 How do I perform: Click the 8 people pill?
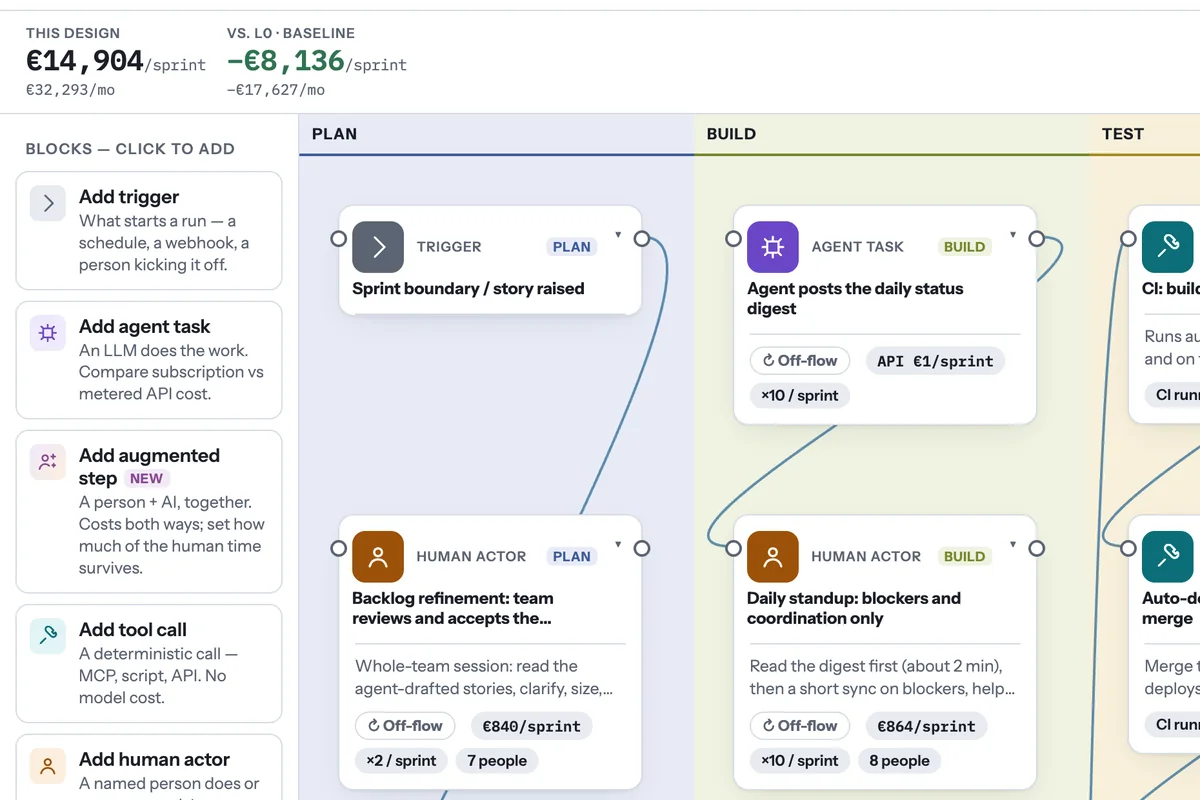click(899, 760)
